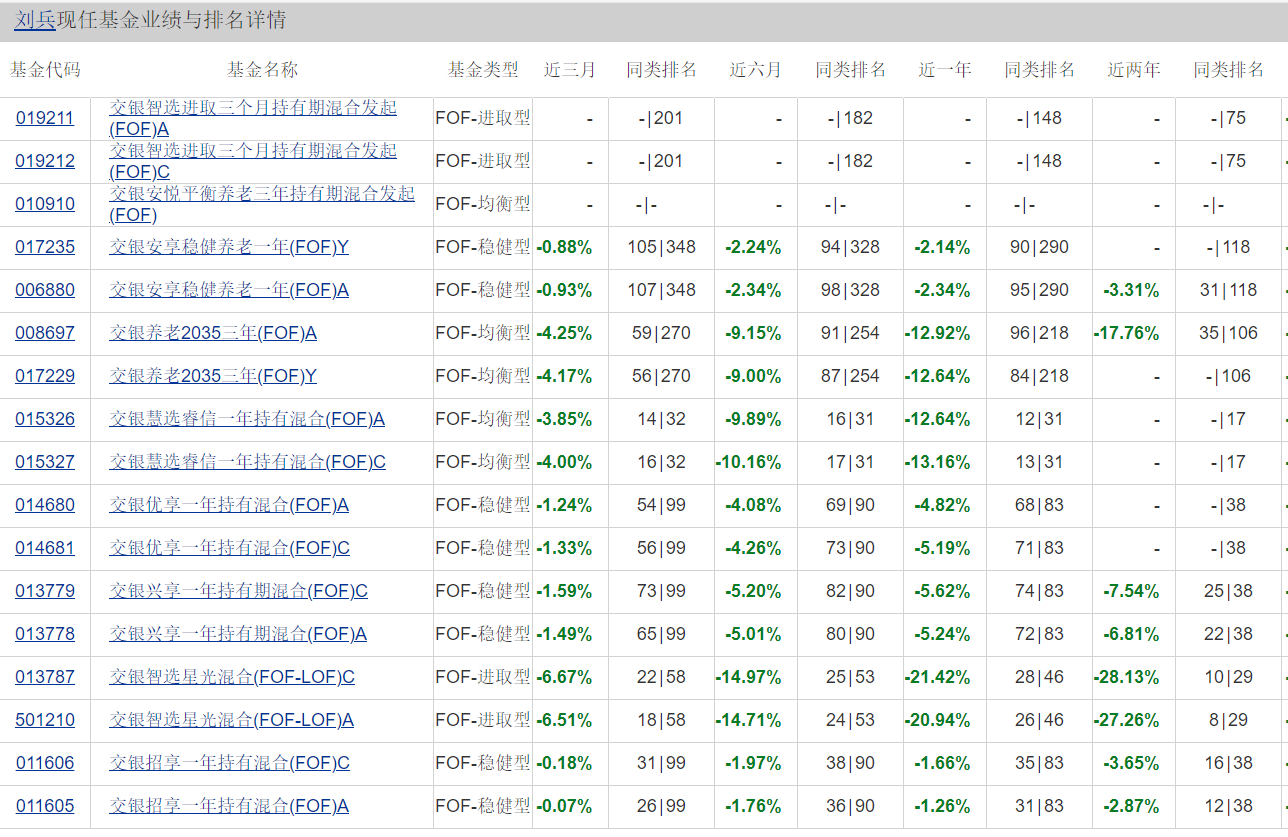Click the 基金代码 column header
Screen dimensions: 1288x837
[45, 70]
